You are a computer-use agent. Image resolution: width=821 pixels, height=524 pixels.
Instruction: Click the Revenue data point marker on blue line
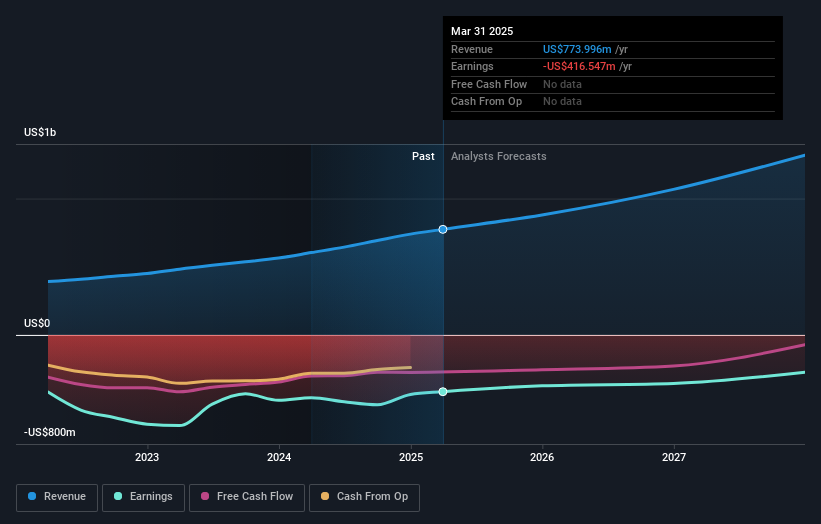coord(443,229)
